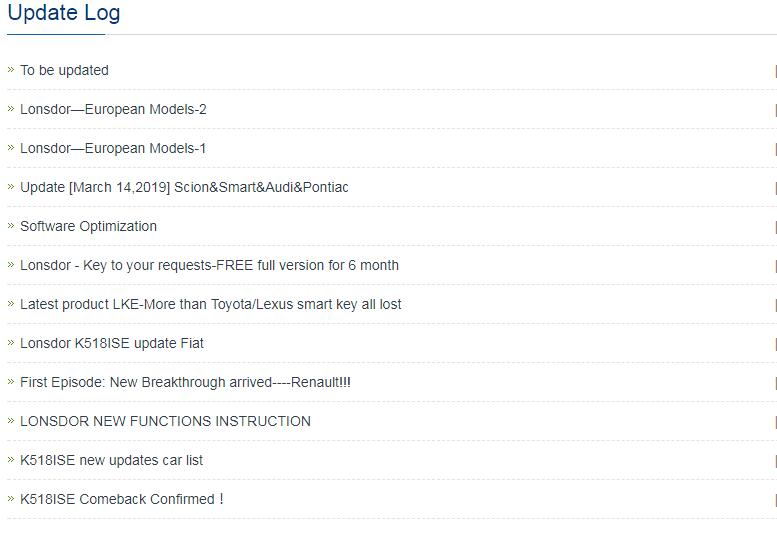Open K518ISE Comeback Confirmed entry
This screenshot has width=777, height=538.
121,499
